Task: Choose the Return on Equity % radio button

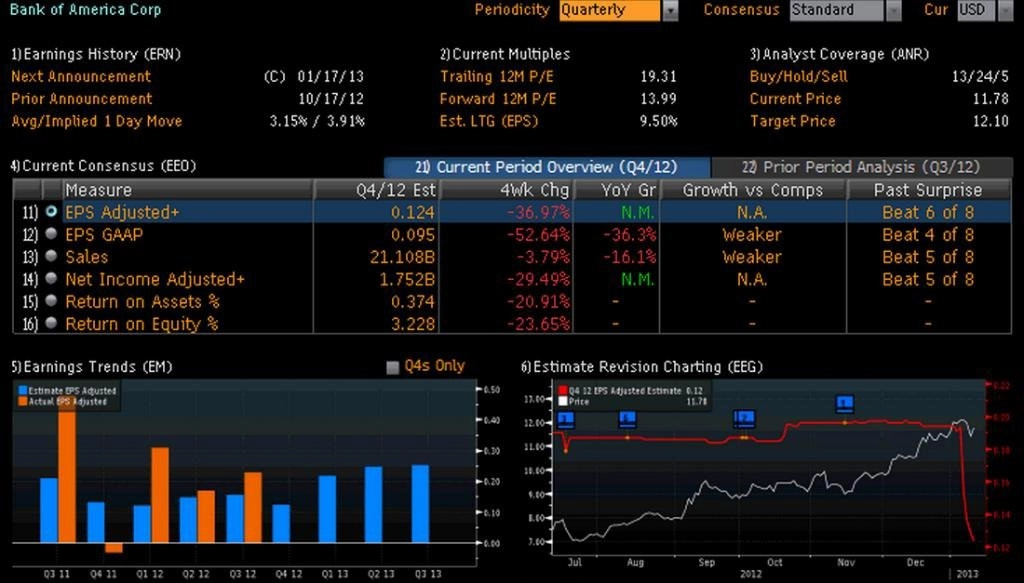Action: 51,323
